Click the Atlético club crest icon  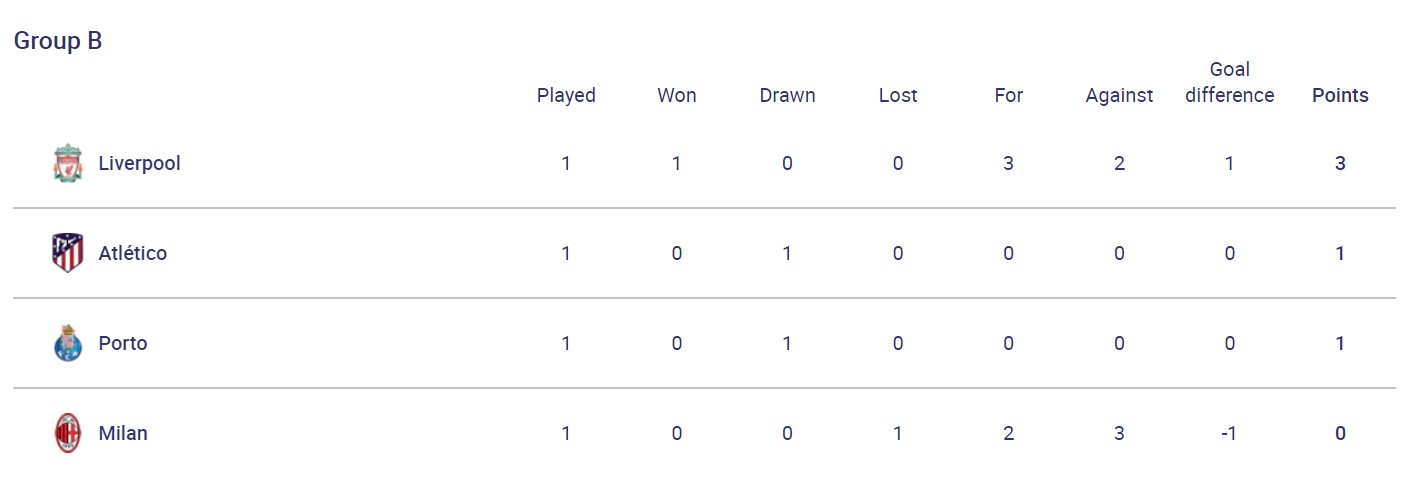[67, 253]
